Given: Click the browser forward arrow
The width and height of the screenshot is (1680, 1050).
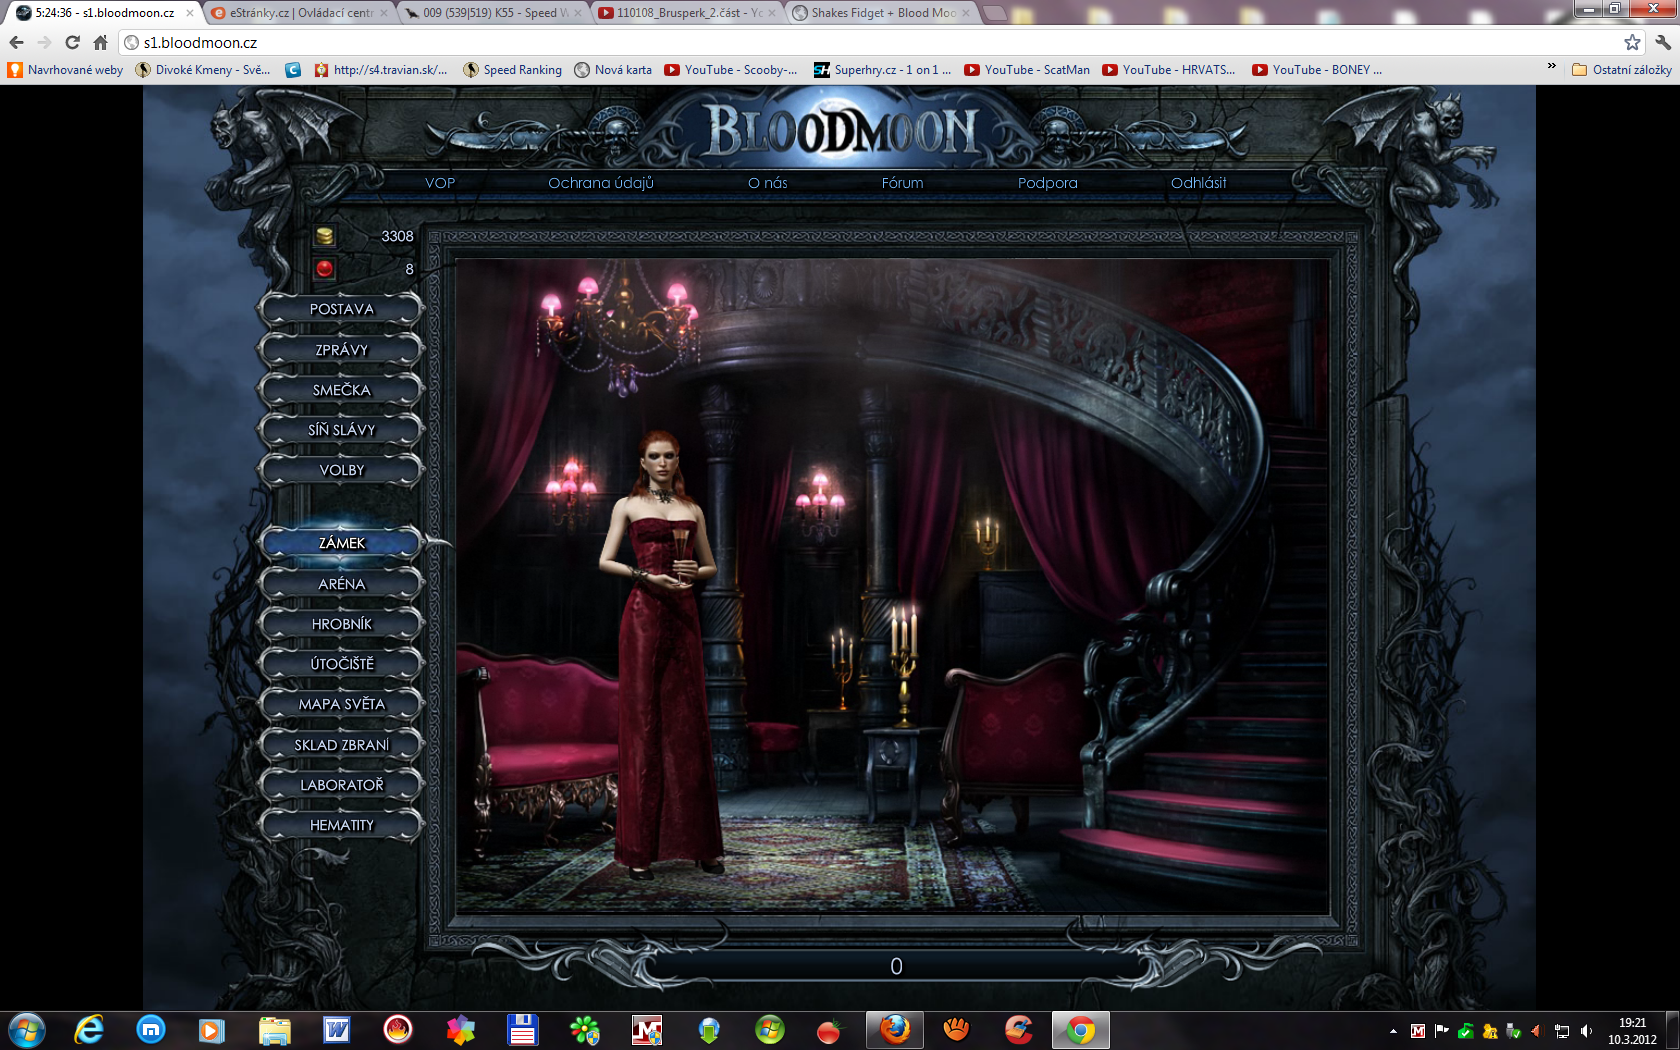Looking at the screenshot, I should 44,42.
